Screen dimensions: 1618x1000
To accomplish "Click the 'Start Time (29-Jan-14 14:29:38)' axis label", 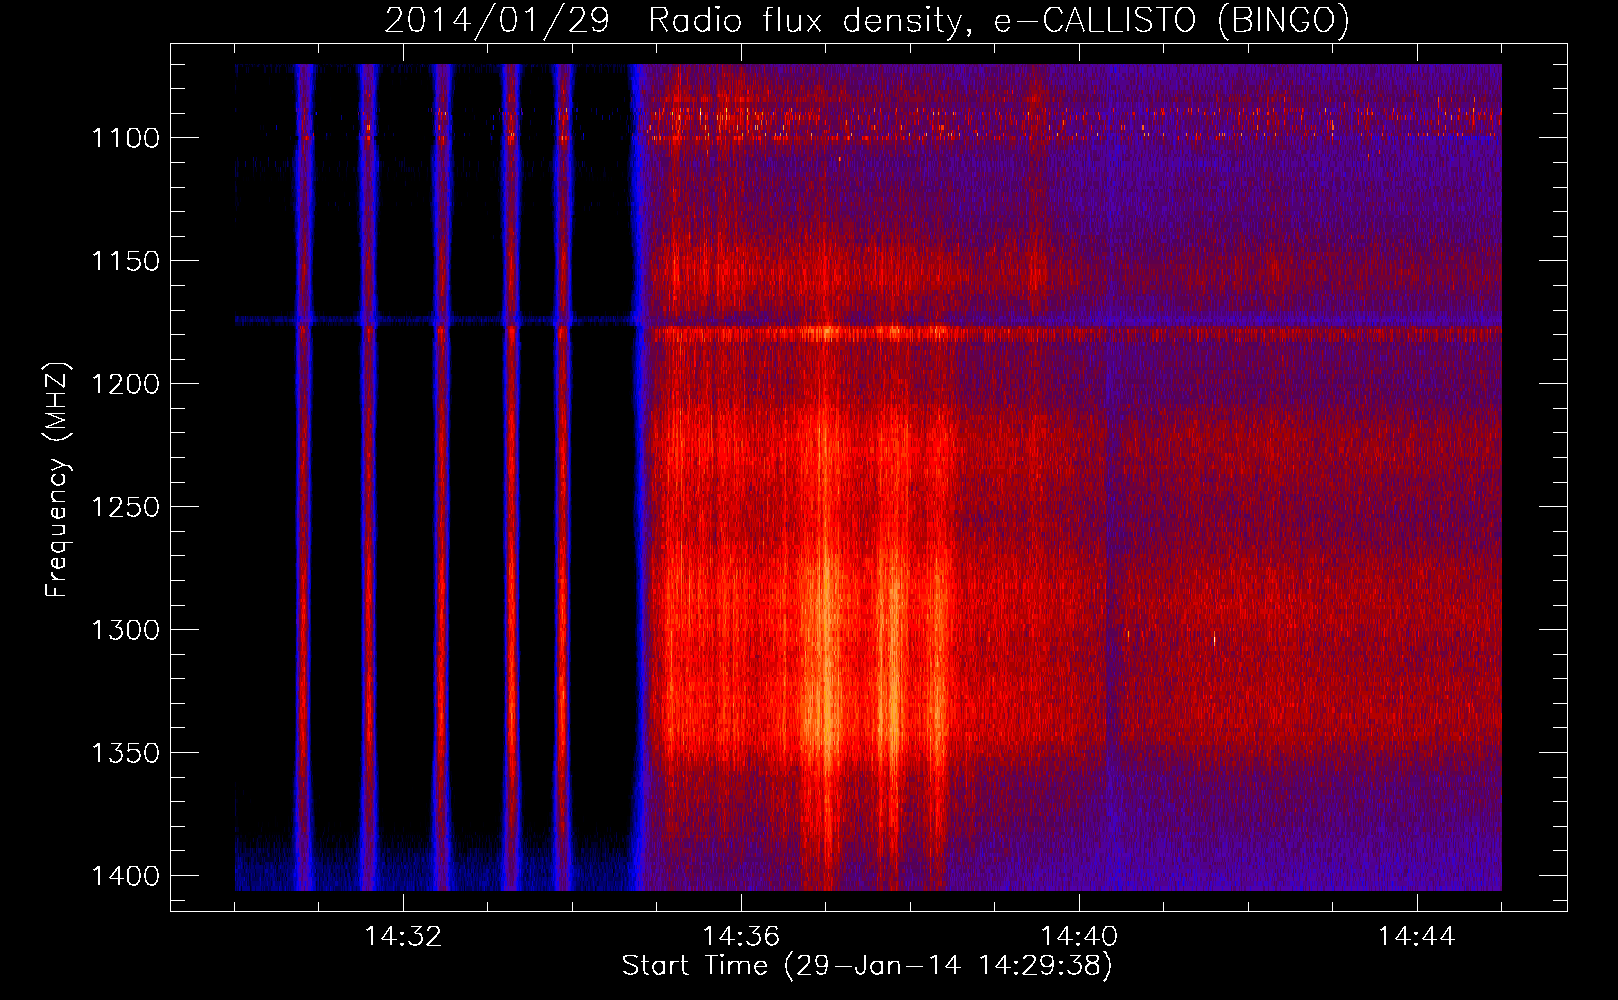I will pos(867,966).
